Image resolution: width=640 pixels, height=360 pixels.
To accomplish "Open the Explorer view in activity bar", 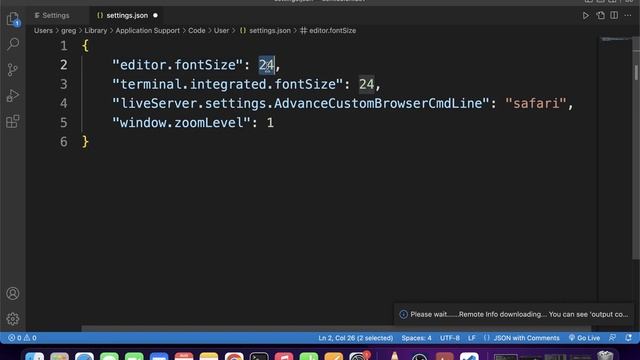I will coord(13,19).
